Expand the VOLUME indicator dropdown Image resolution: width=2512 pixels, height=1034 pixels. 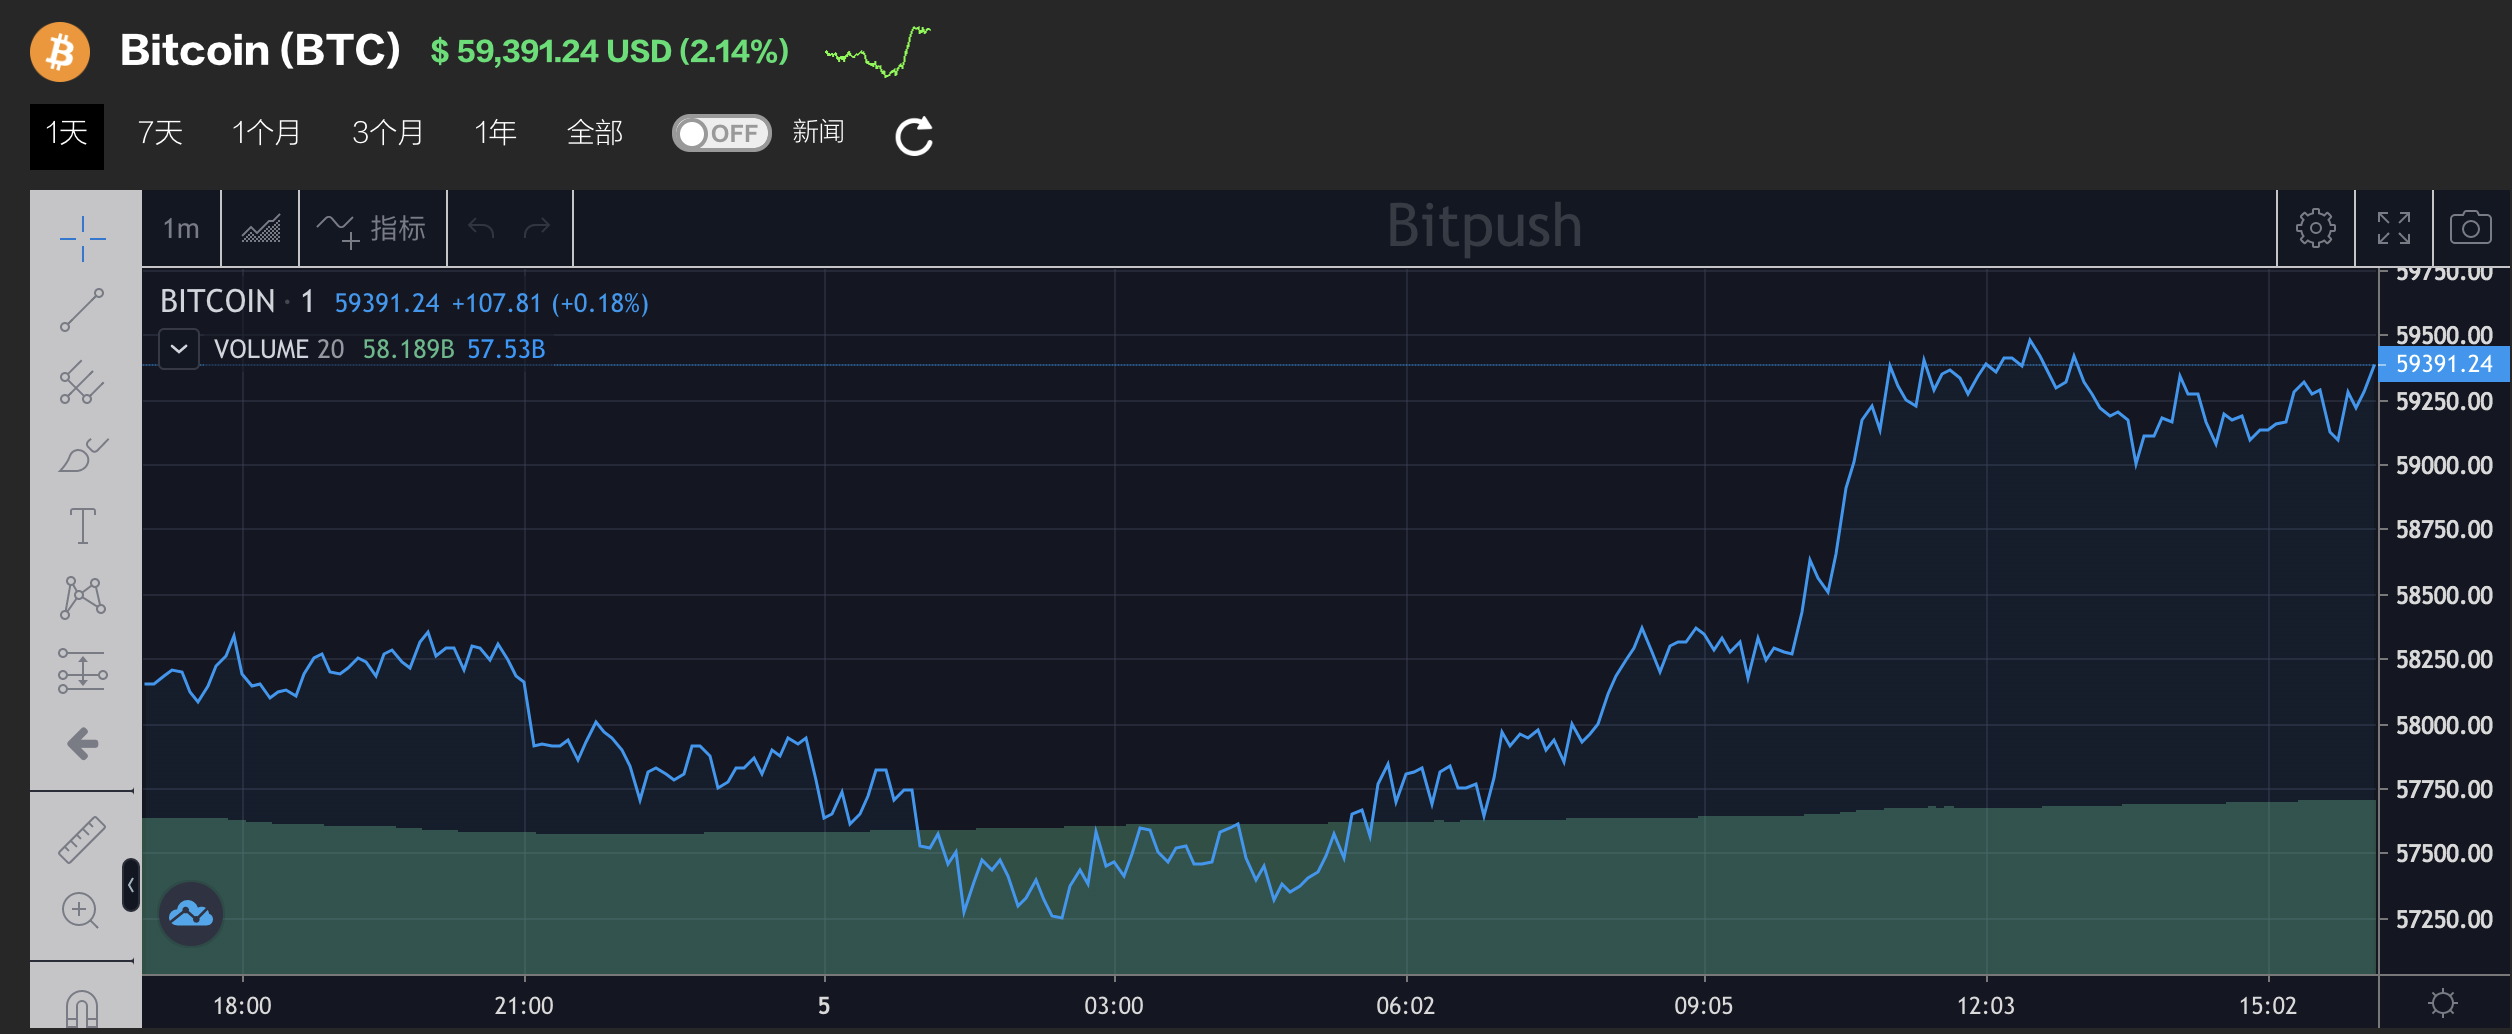pos(179,349)
